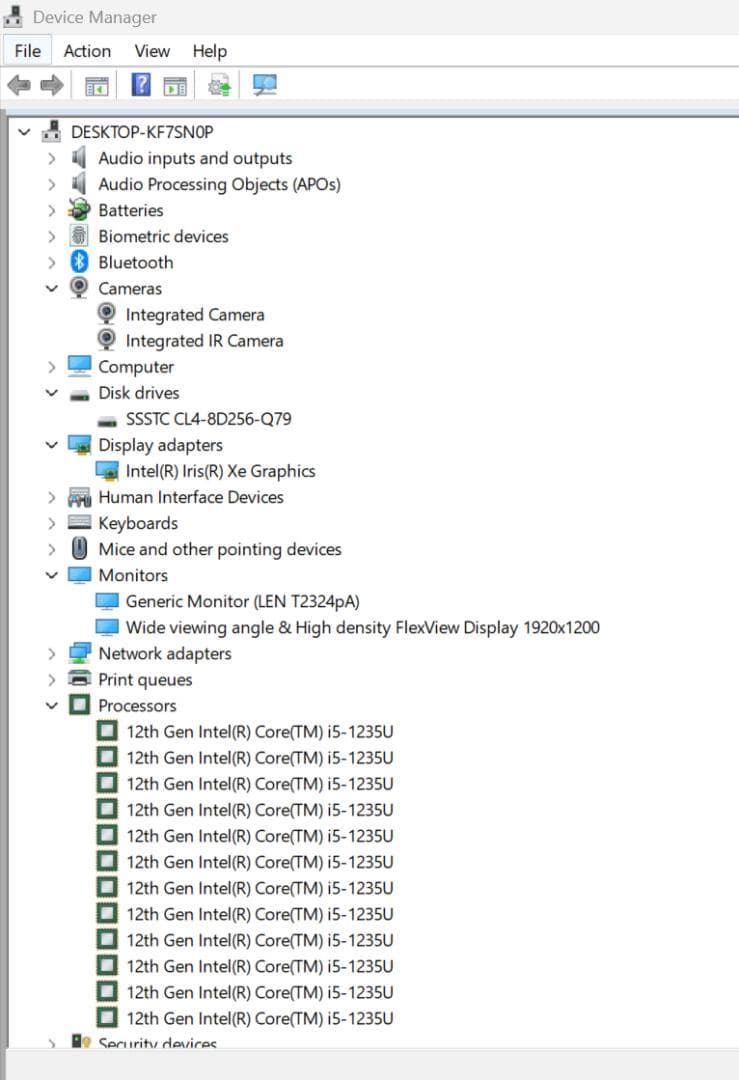Click the Computer category label

tap(136, 367)
